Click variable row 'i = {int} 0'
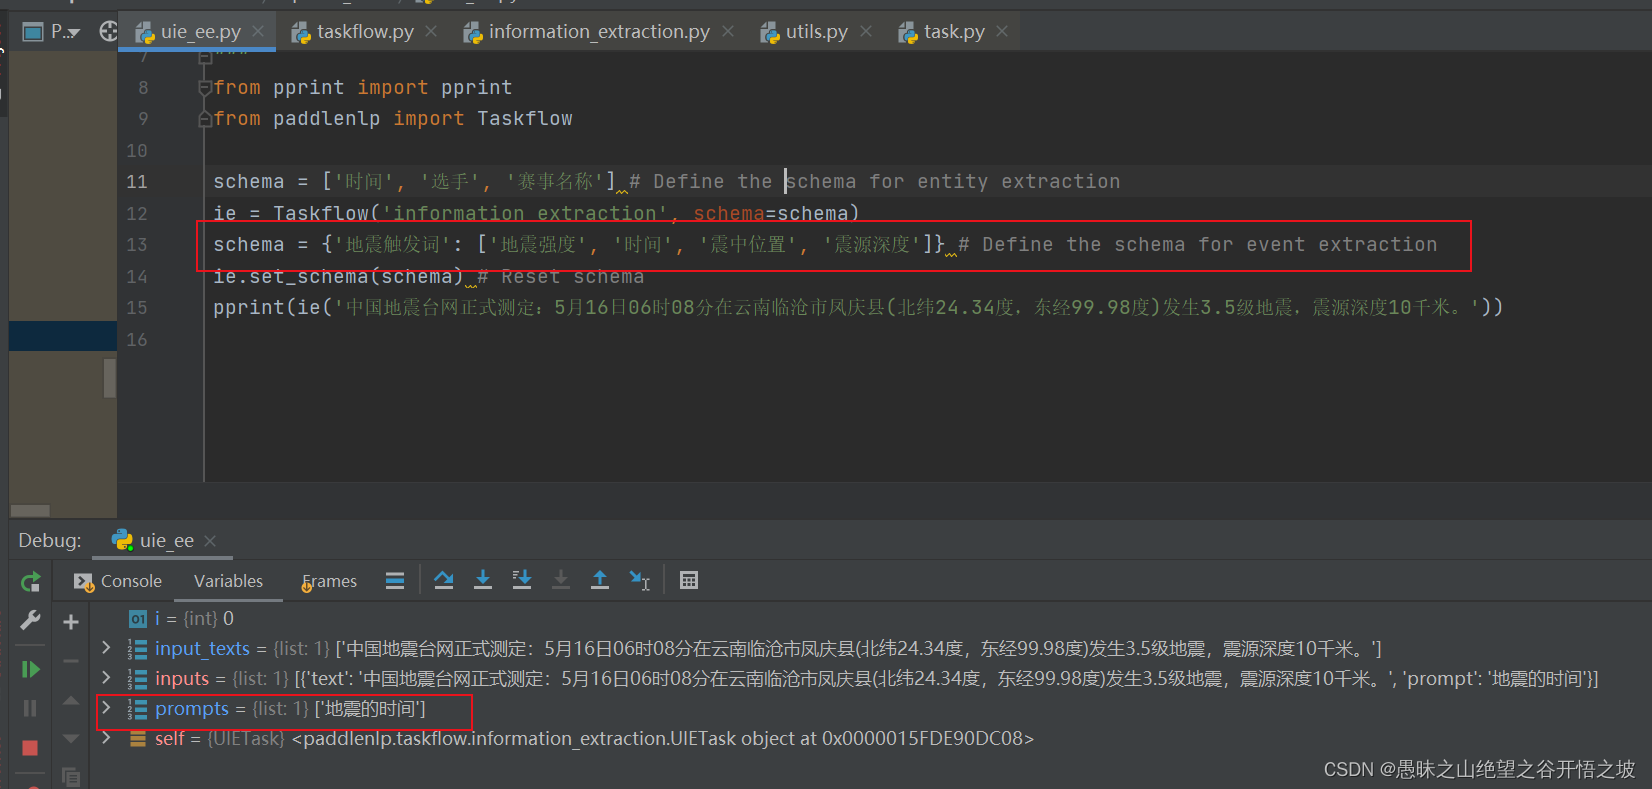Screen dimensions: 1652x789 181,619
